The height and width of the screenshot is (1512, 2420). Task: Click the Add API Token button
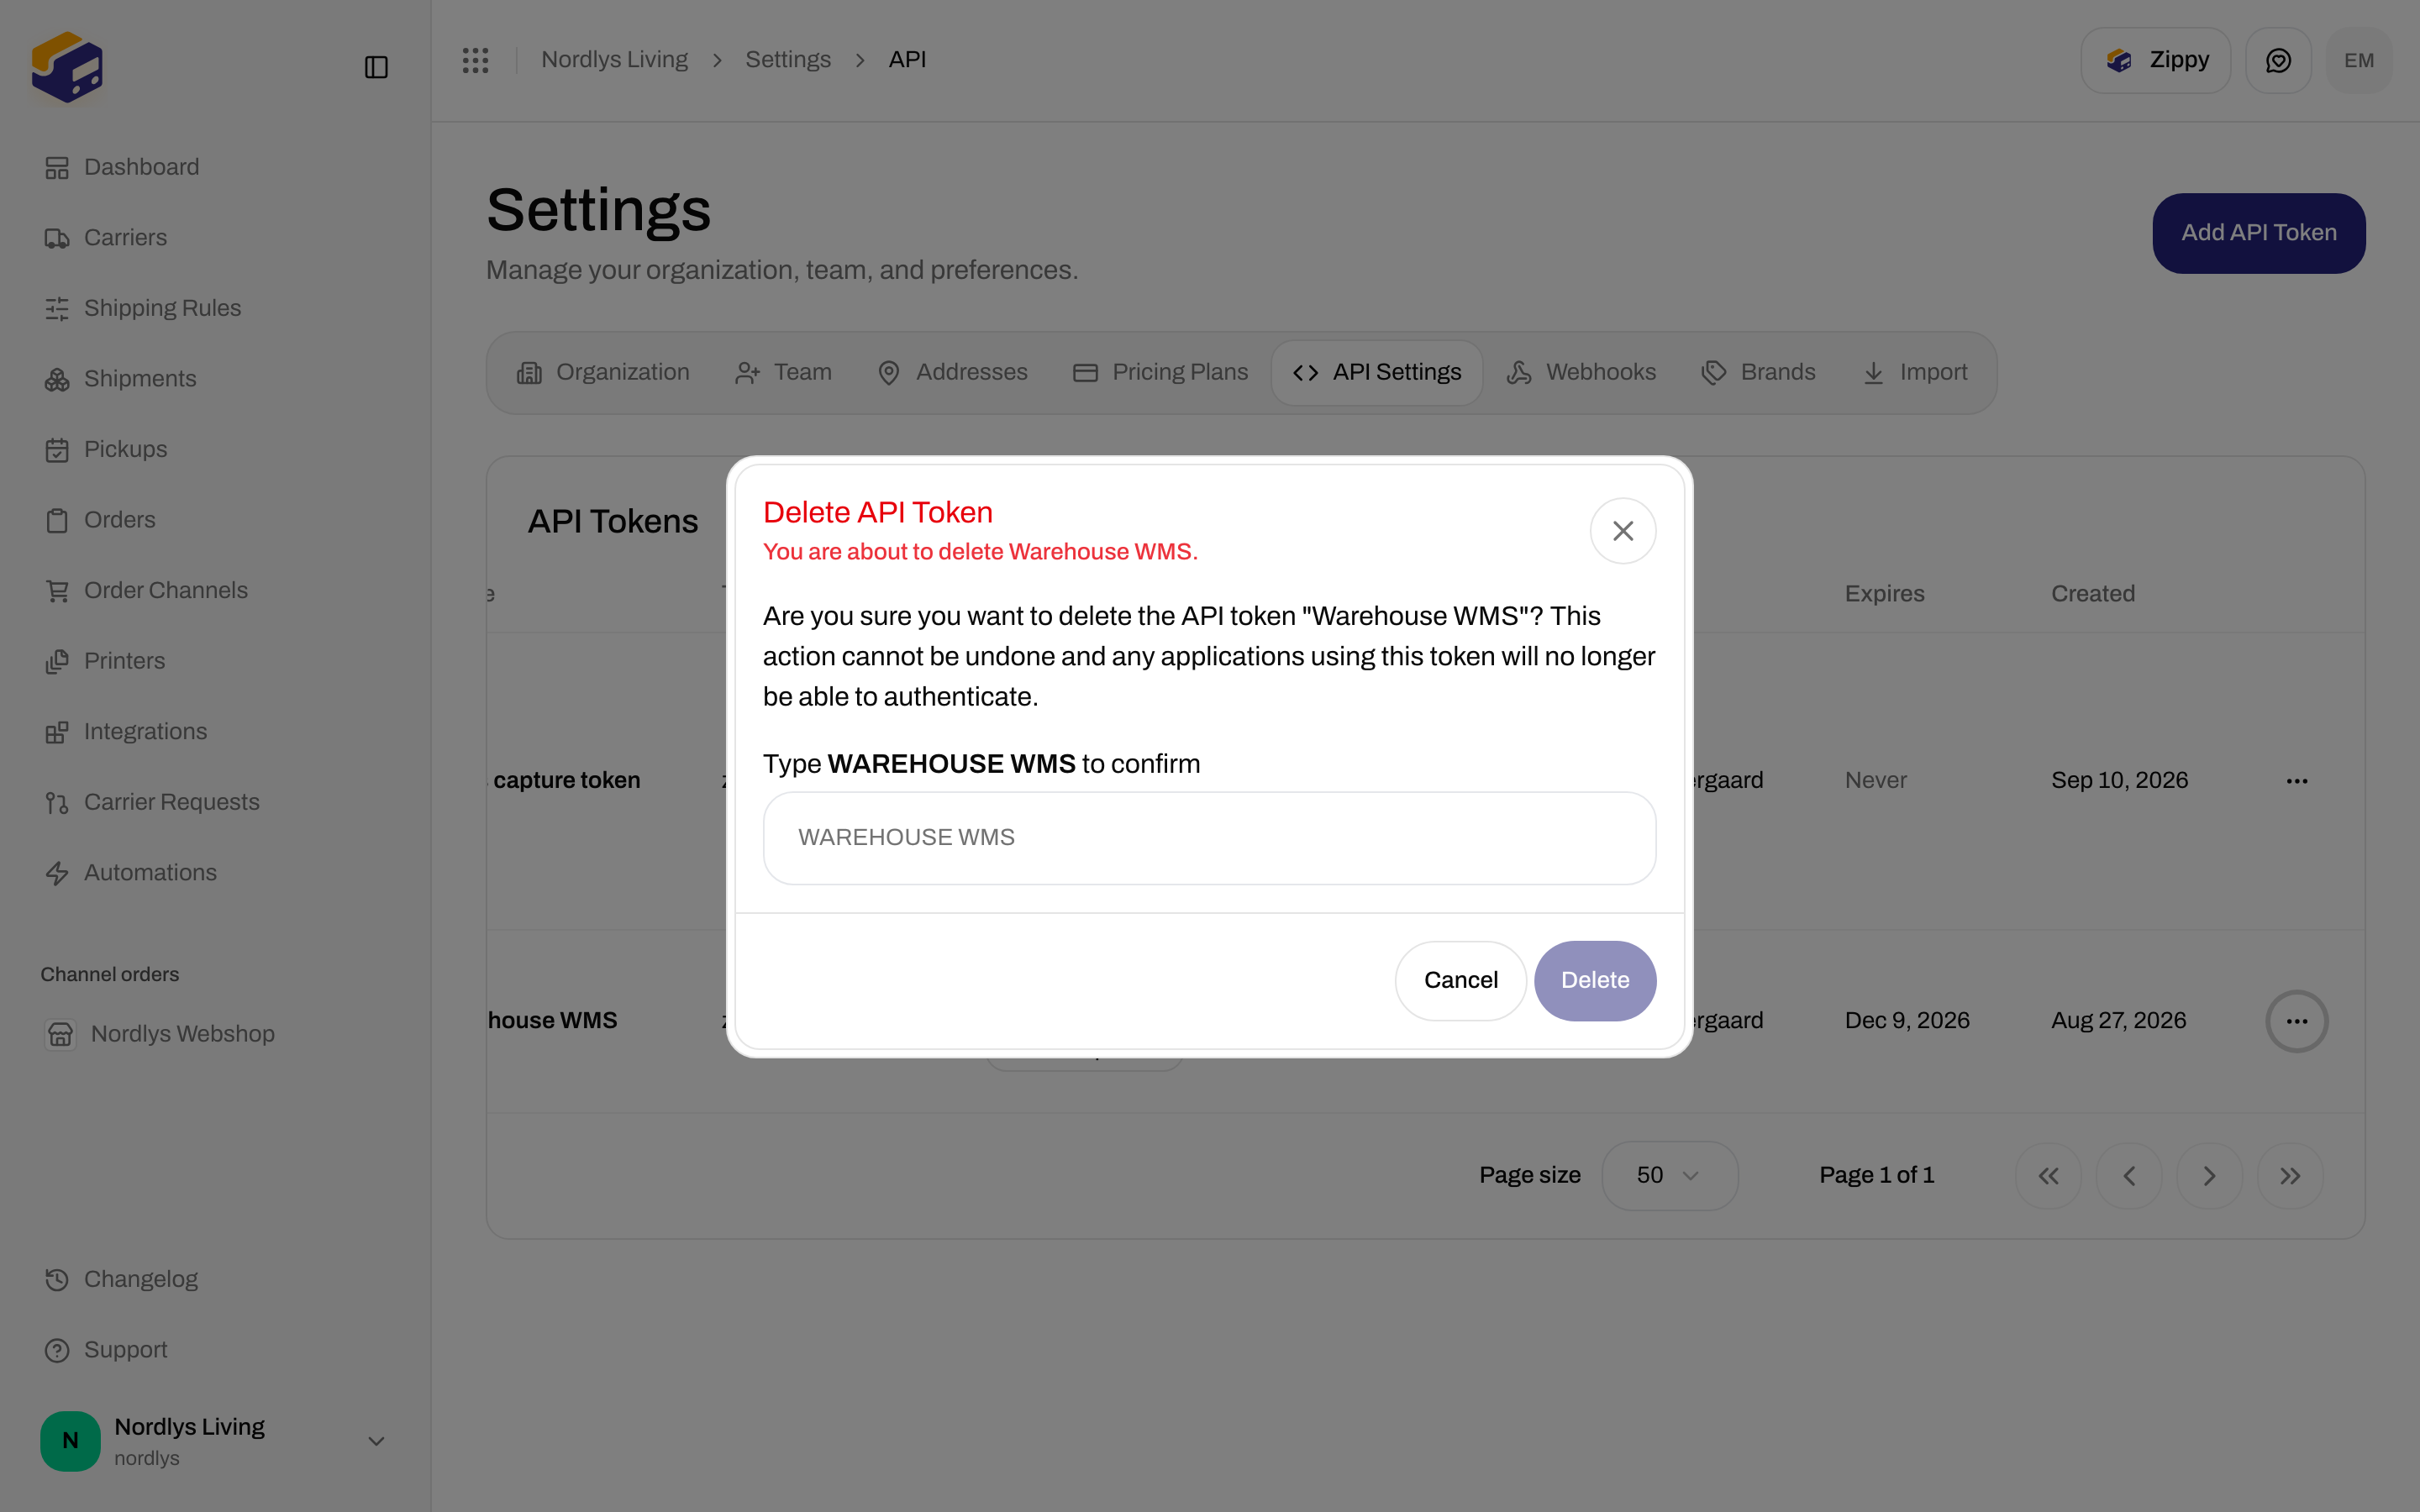click(x=2258, y=233)
